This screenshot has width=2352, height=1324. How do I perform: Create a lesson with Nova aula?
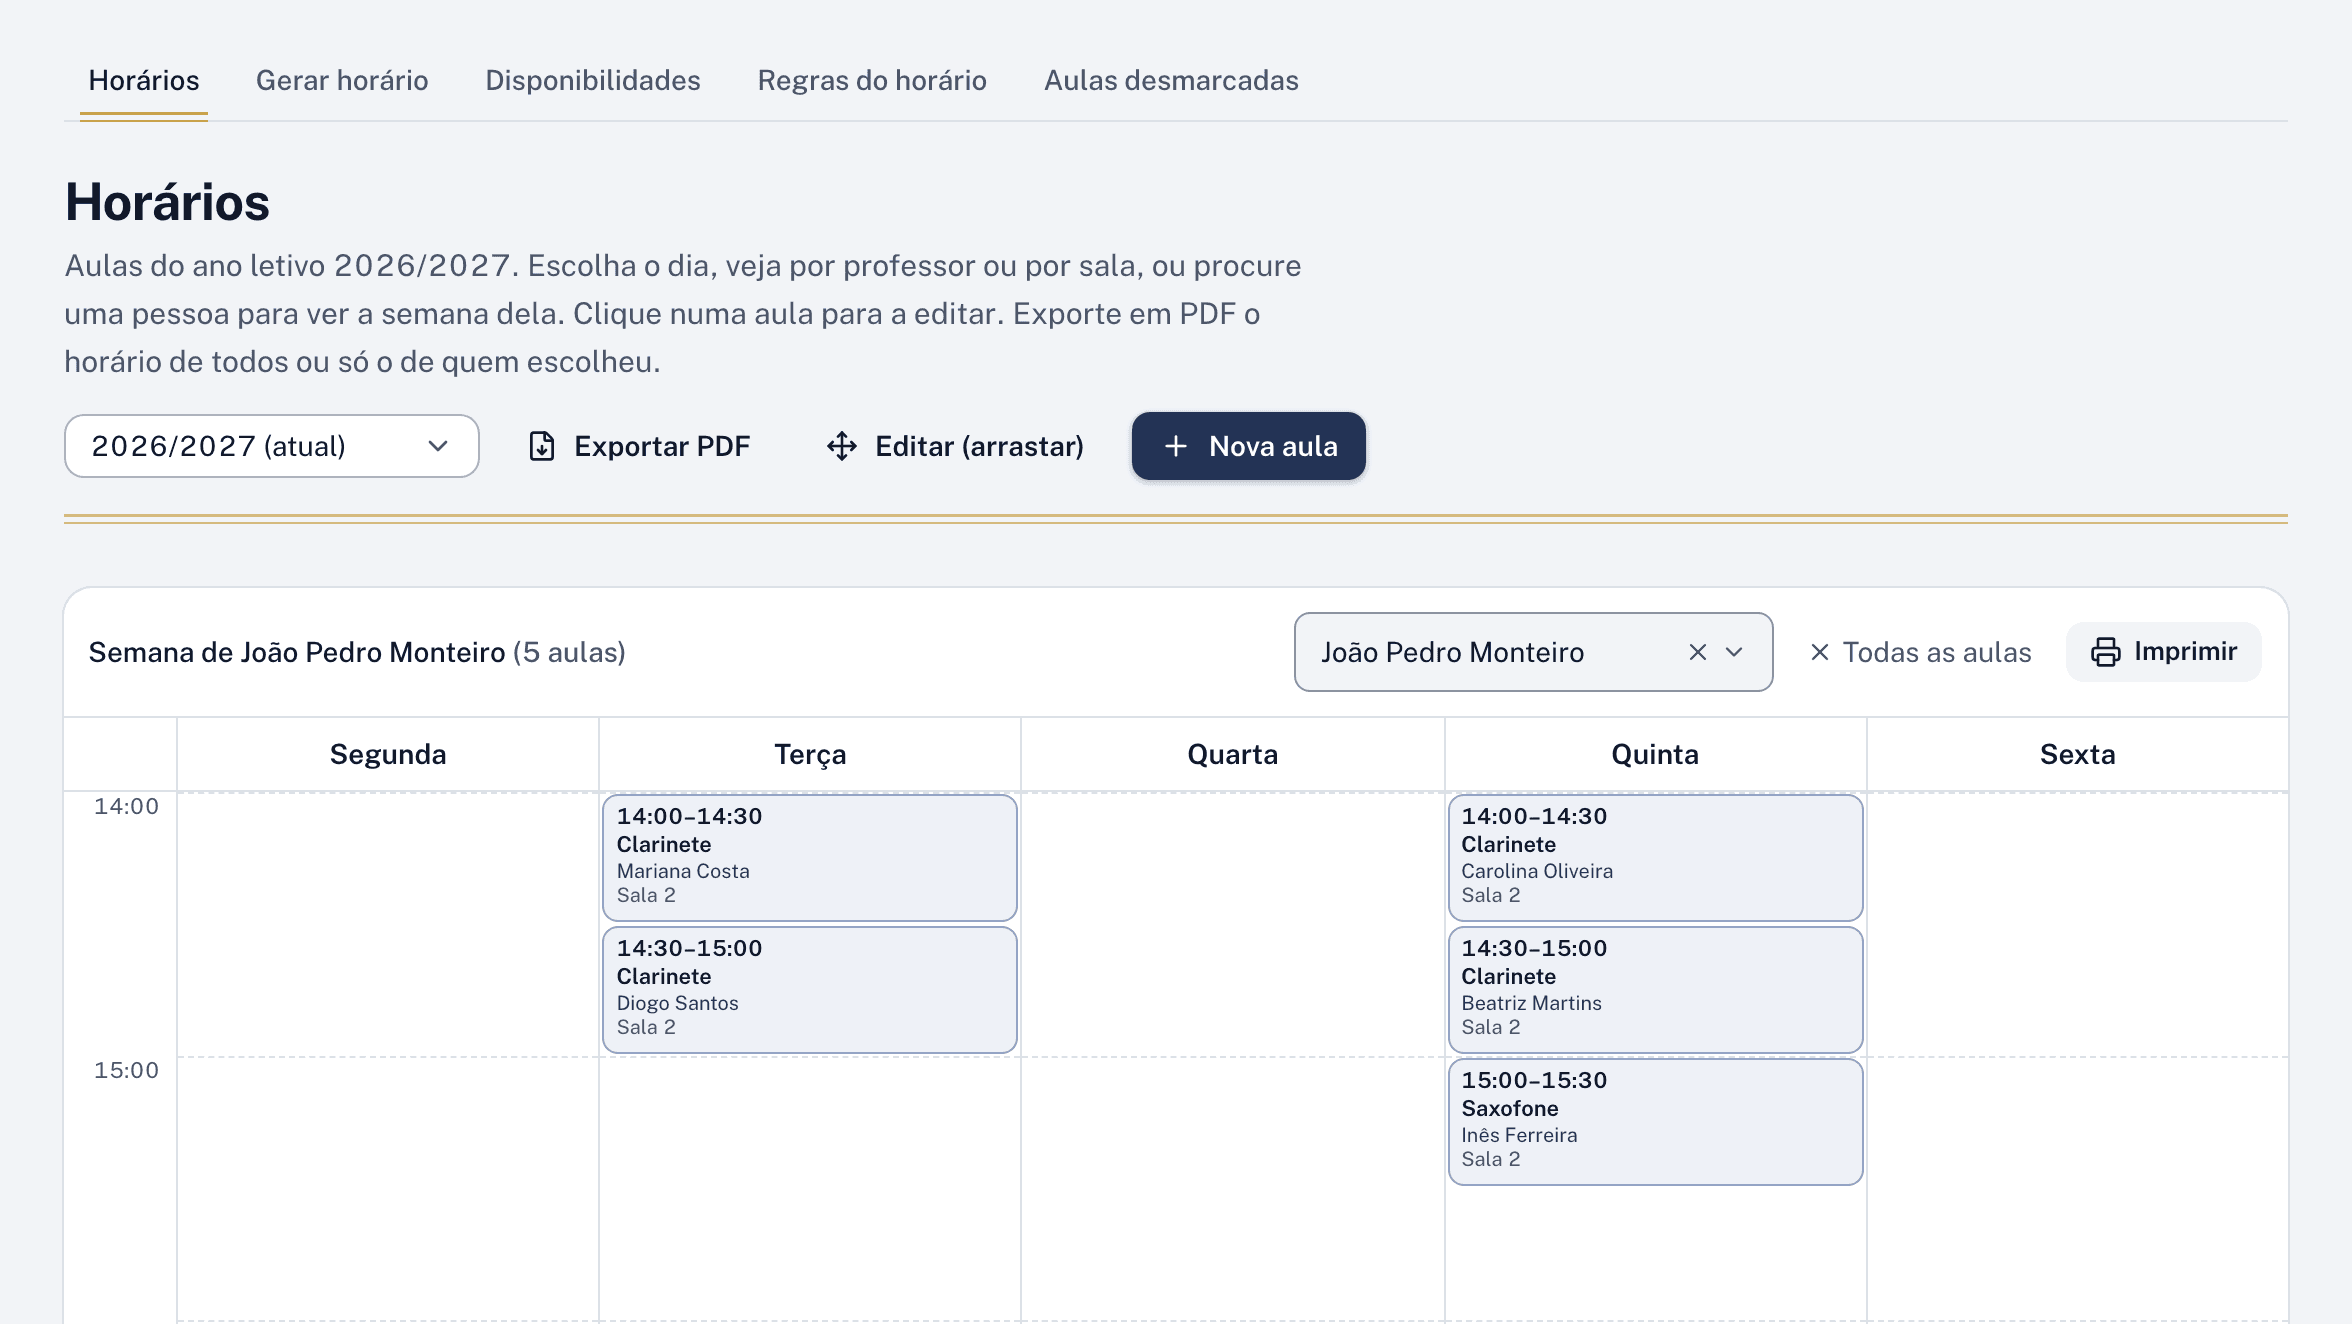pos(1249,446)
